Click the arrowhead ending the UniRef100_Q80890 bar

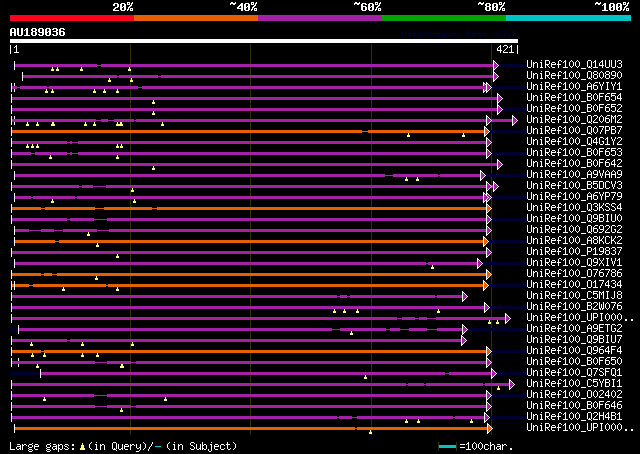[496, 76]
